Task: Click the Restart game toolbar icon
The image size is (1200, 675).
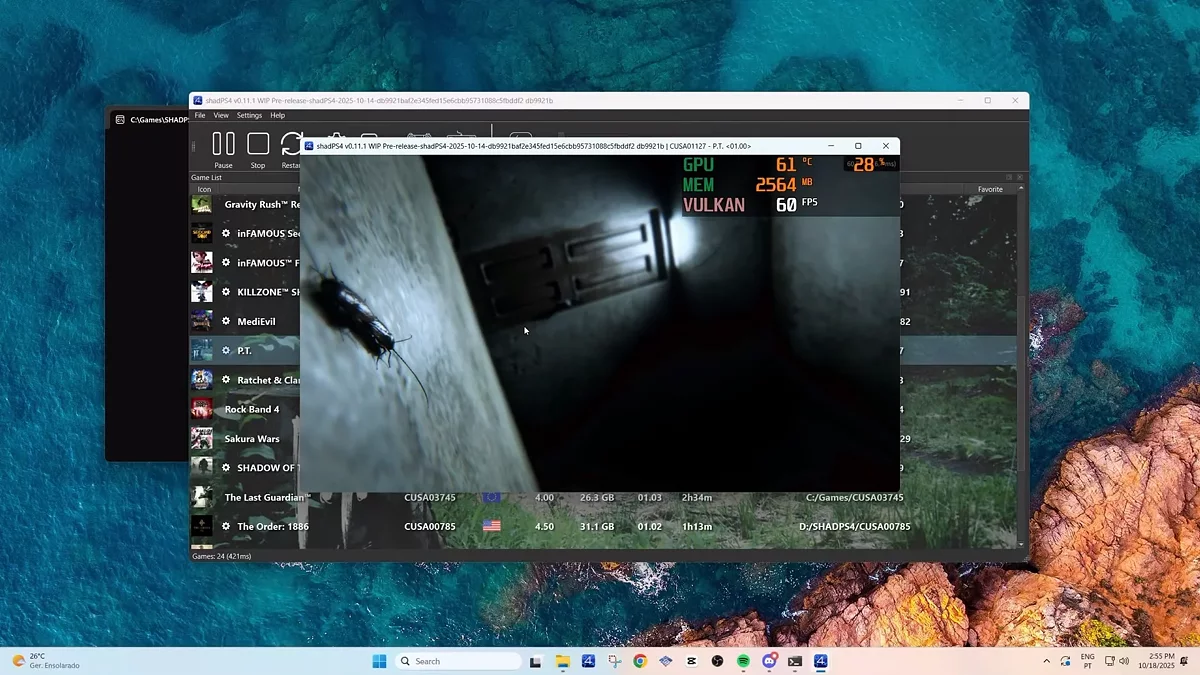Action: pyautogui.click(x=292, y=146)
